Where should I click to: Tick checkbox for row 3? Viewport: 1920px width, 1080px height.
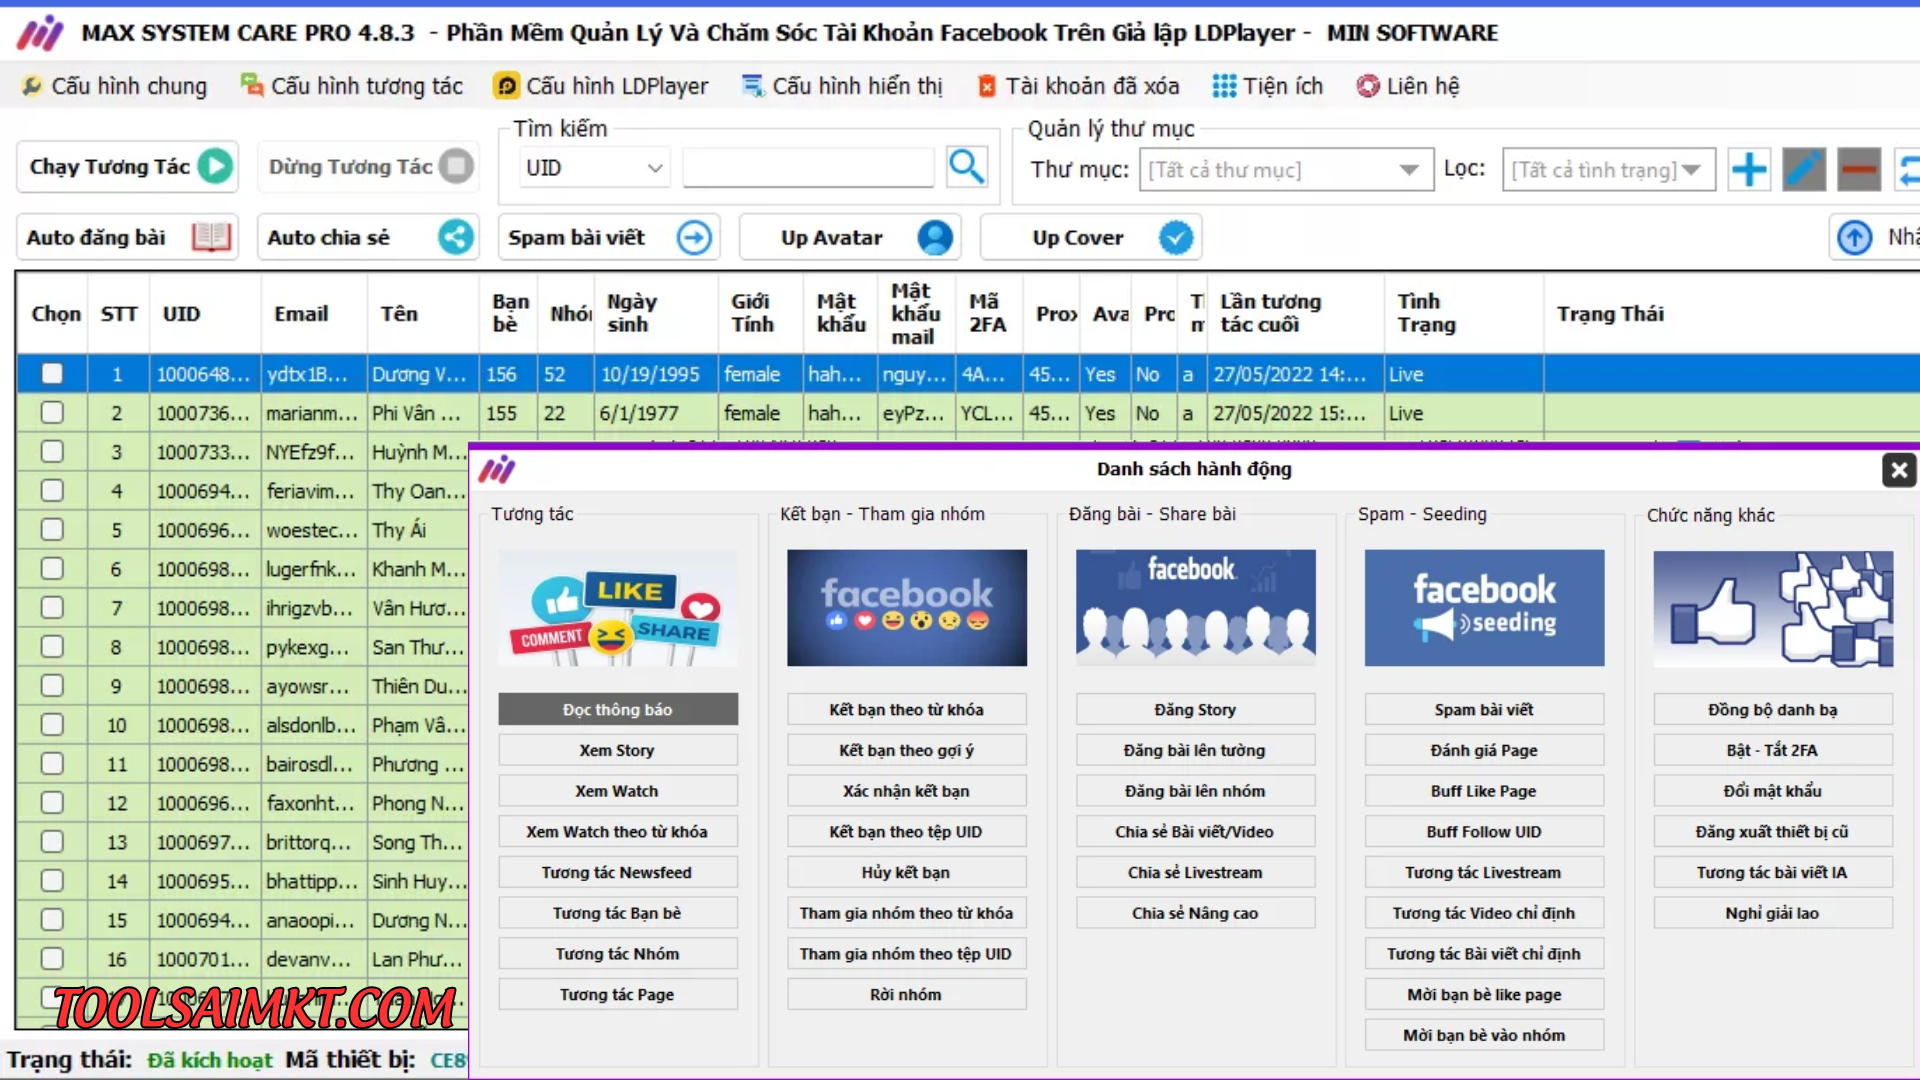[52, 452]
